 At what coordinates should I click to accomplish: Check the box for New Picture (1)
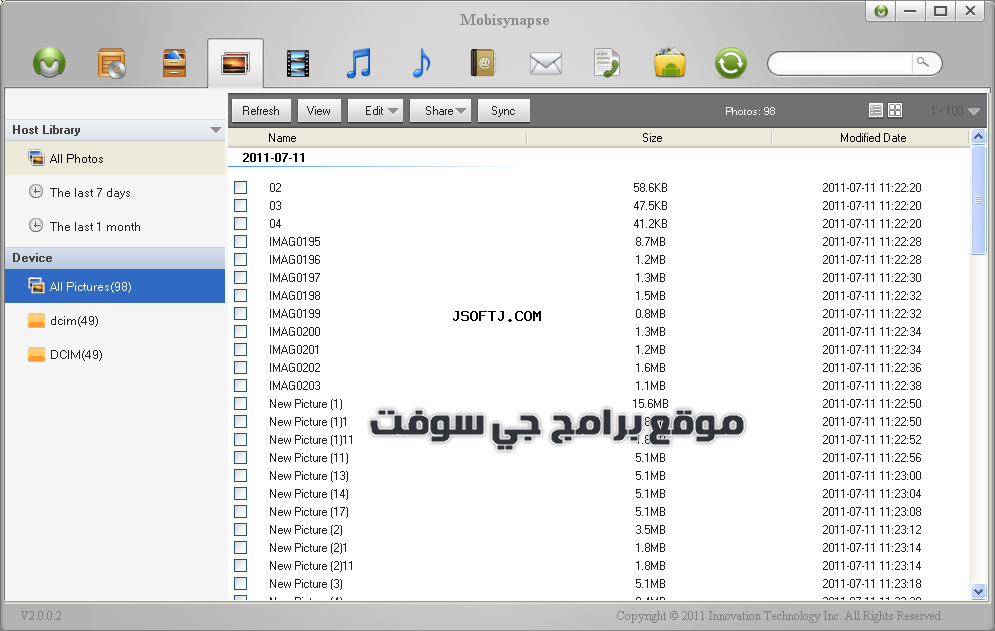point(241,403)
